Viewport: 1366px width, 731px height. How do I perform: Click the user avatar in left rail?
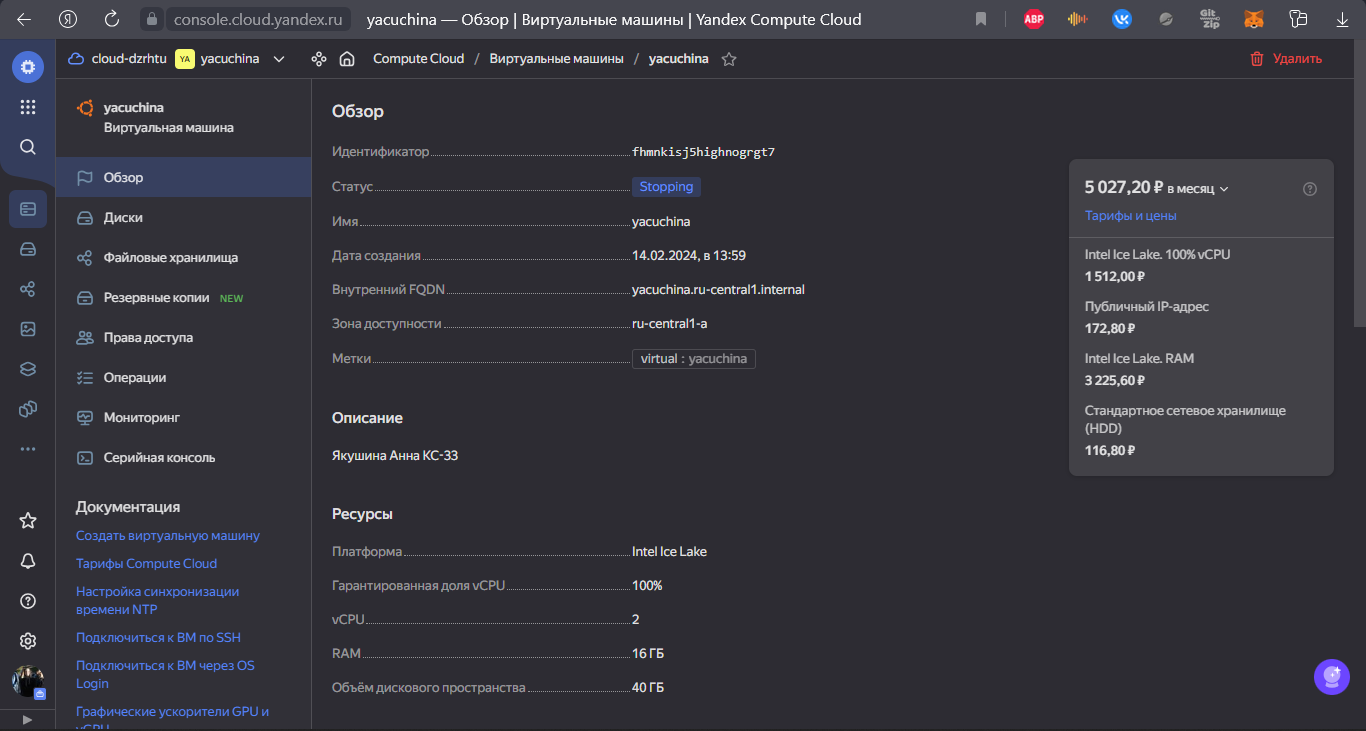coord(28,681)
